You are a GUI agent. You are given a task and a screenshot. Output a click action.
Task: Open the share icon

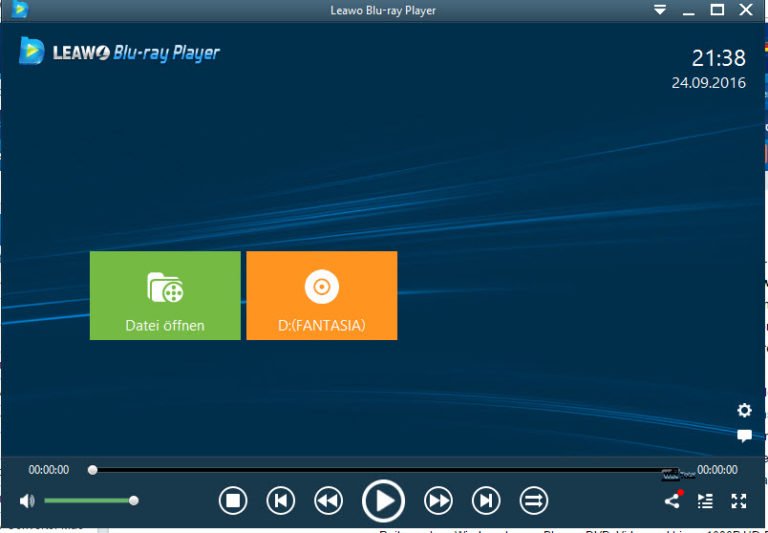tap(672, 501)
